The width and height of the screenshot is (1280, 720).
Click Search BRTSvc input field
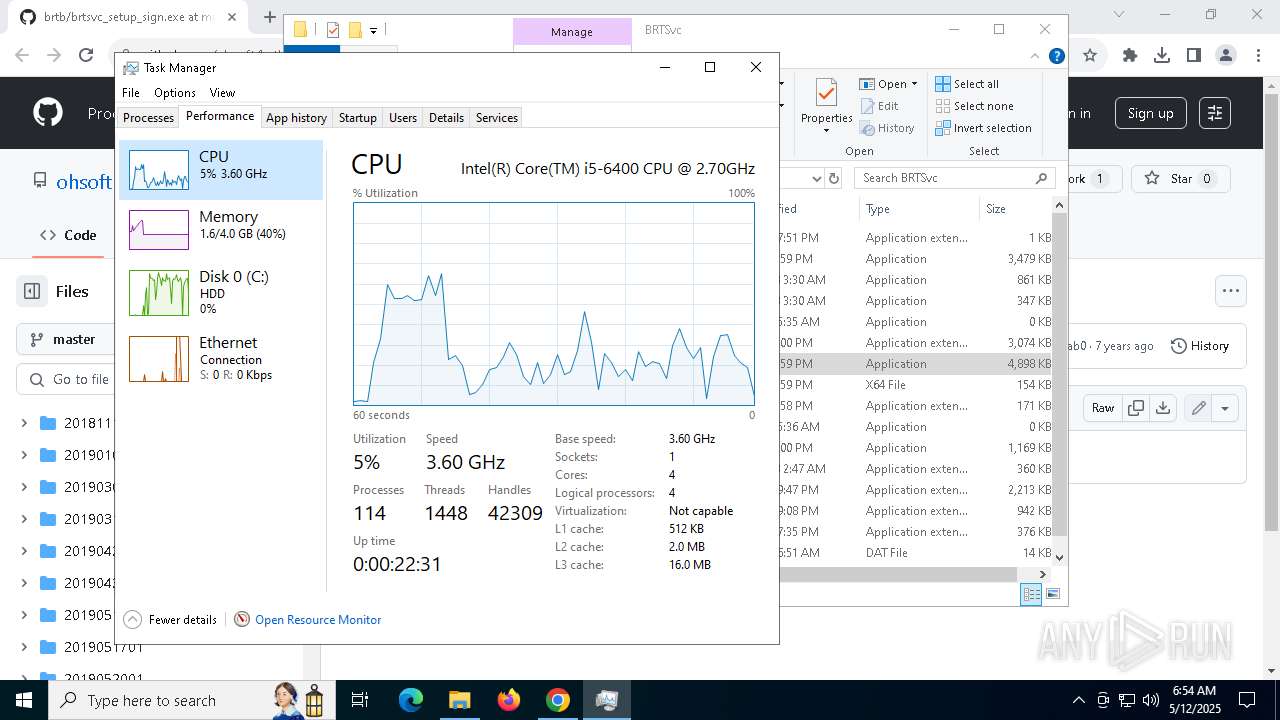(x=944, y=178)
